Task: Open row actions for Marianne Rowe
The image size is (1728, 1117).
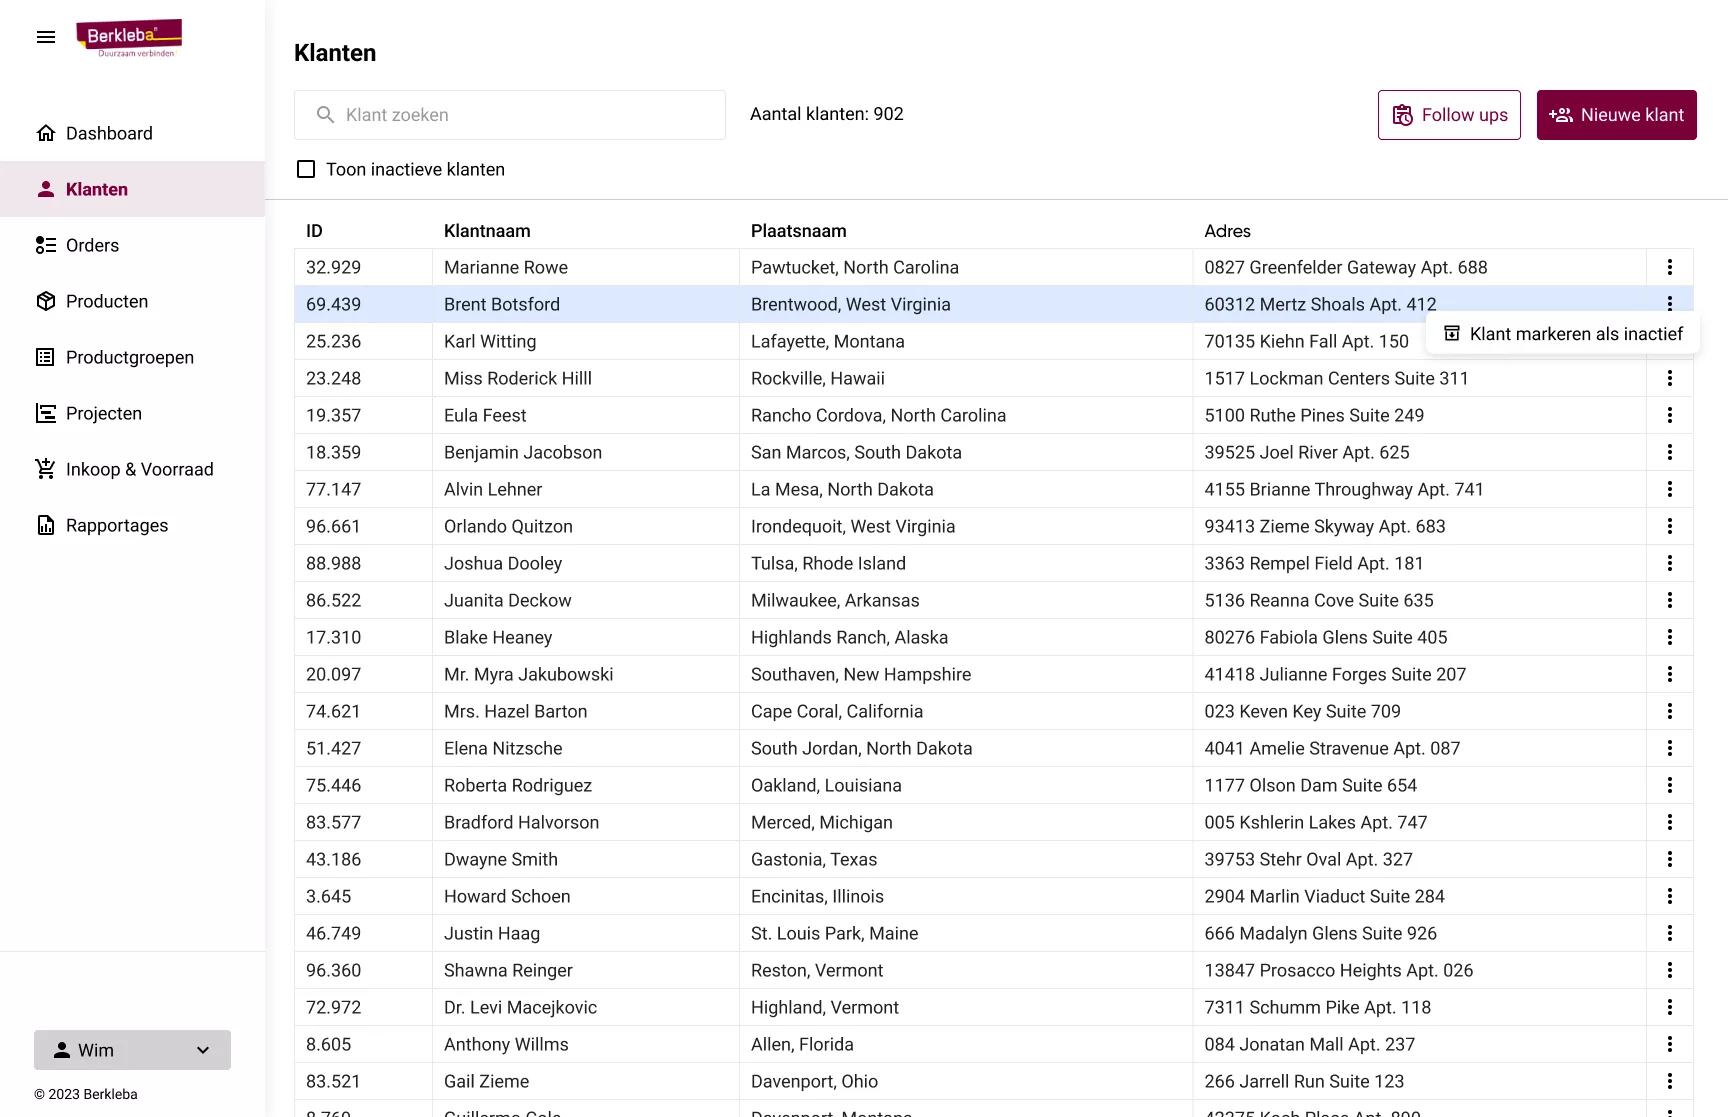Action: pos(1669,267)
